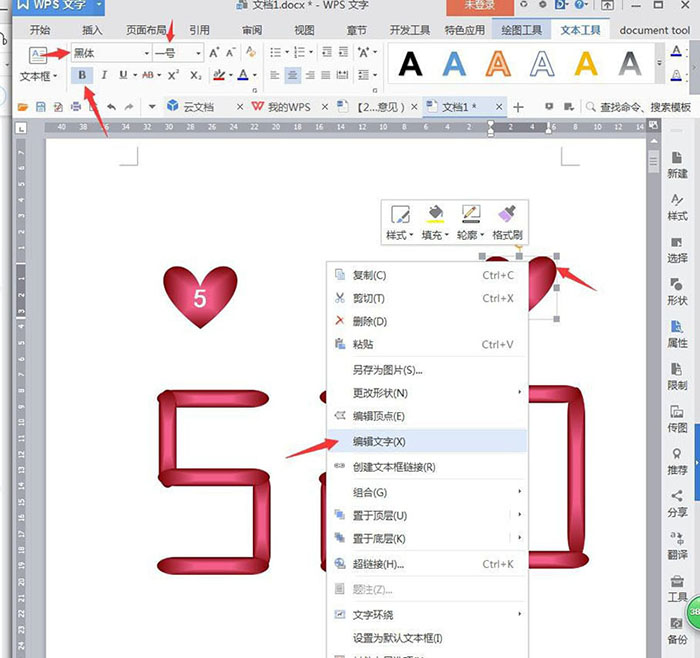
Task: Toggle Bold formatting button
Action: pyautogui.click(x=82, y=75)
